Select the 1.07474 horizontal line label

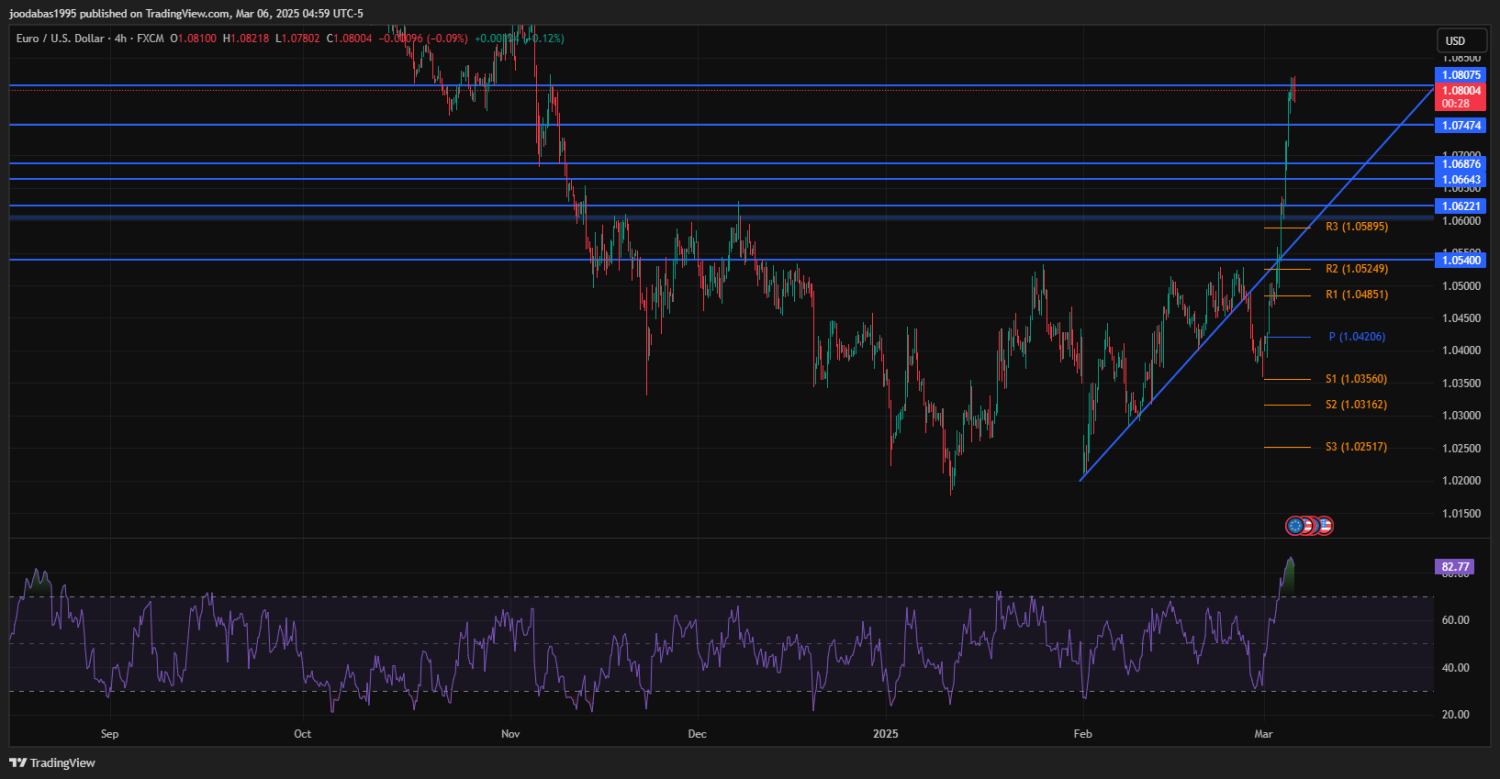coord(1461,125)
